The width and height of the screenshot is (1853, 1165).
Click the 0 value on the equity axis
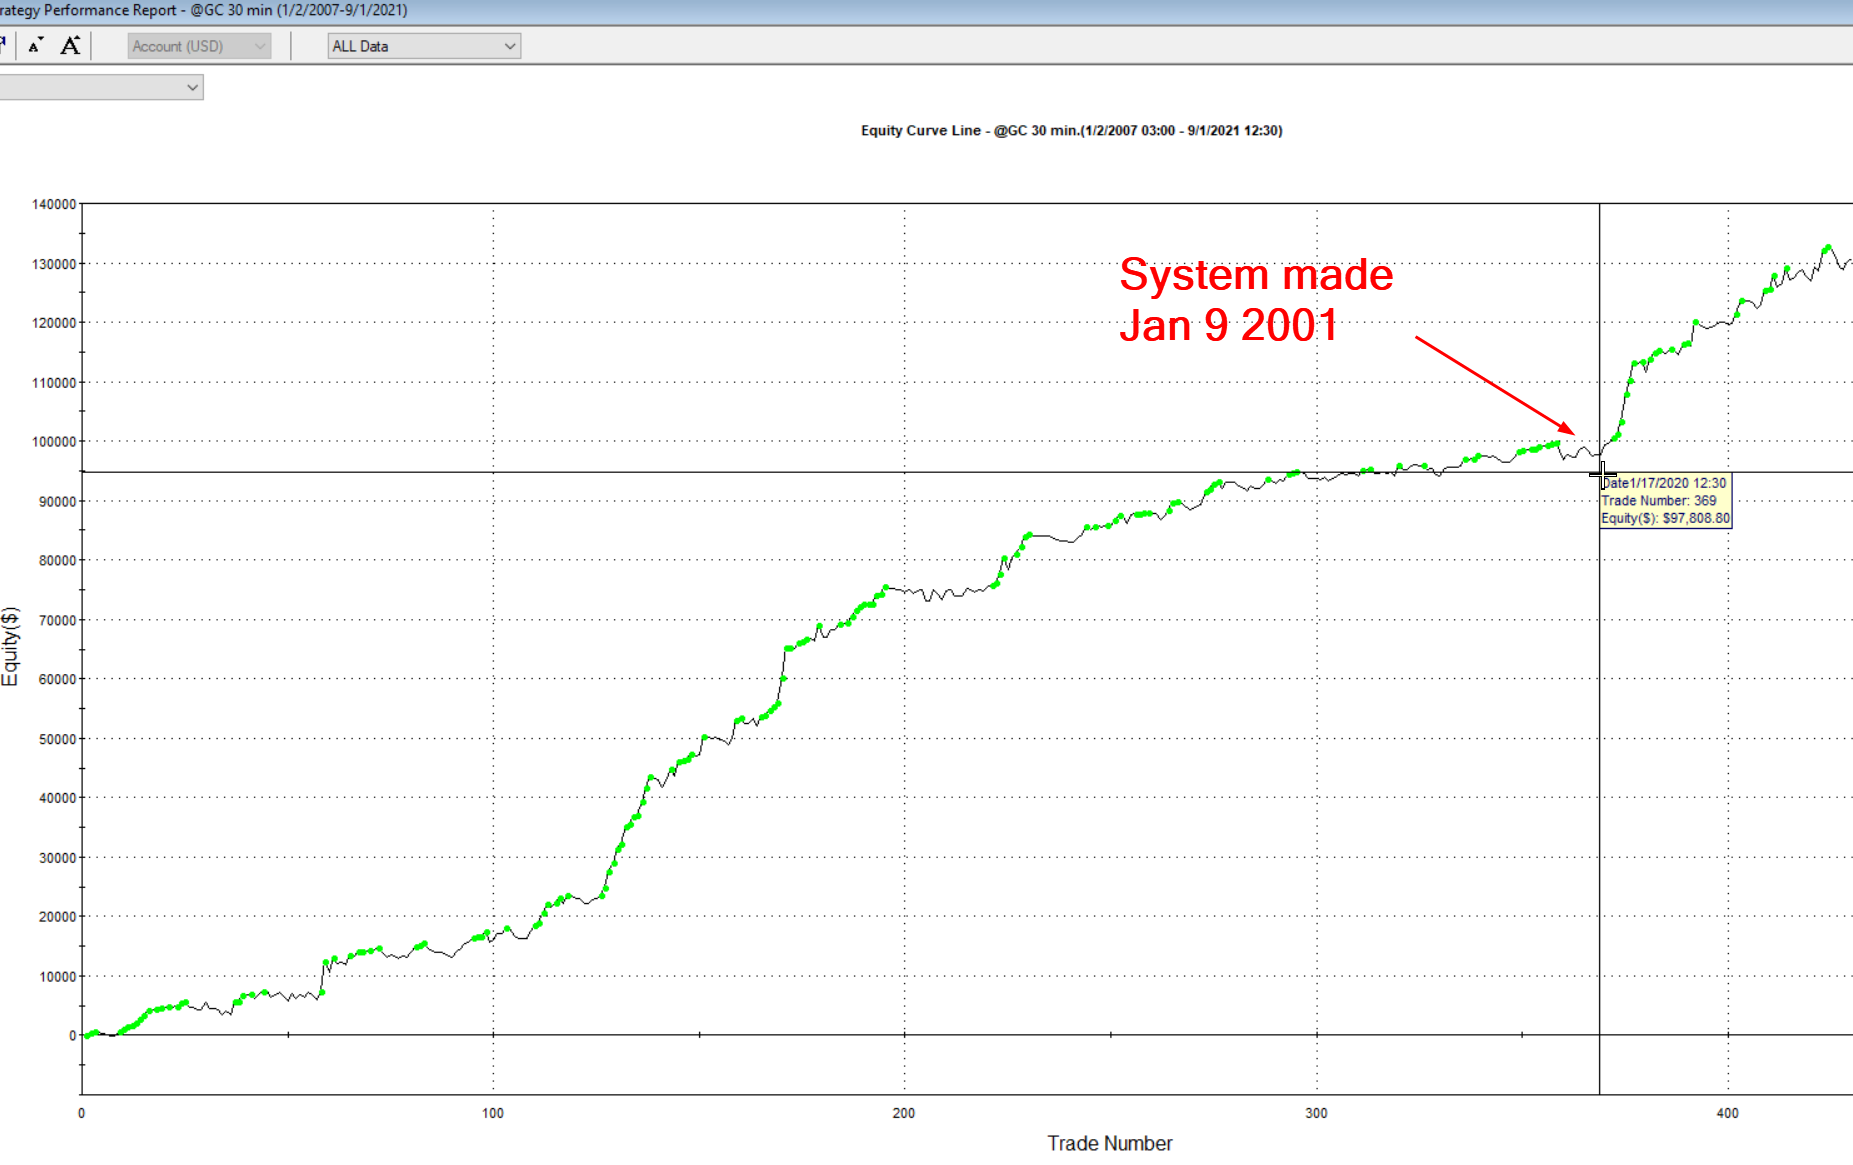click(72, 1036)
